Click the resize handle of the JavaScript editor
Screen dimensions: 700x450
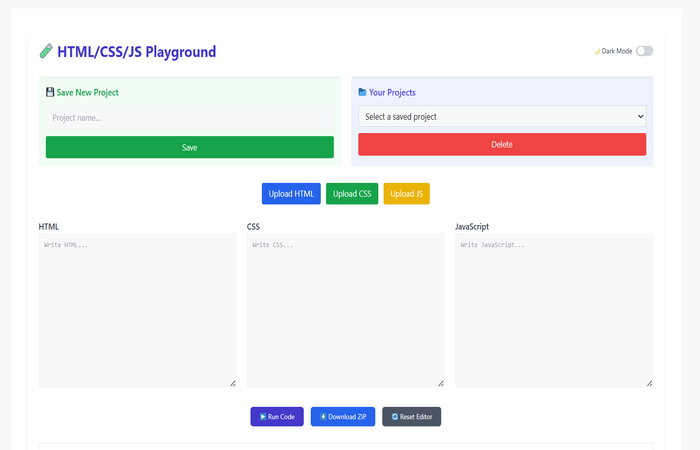point(648,382)
